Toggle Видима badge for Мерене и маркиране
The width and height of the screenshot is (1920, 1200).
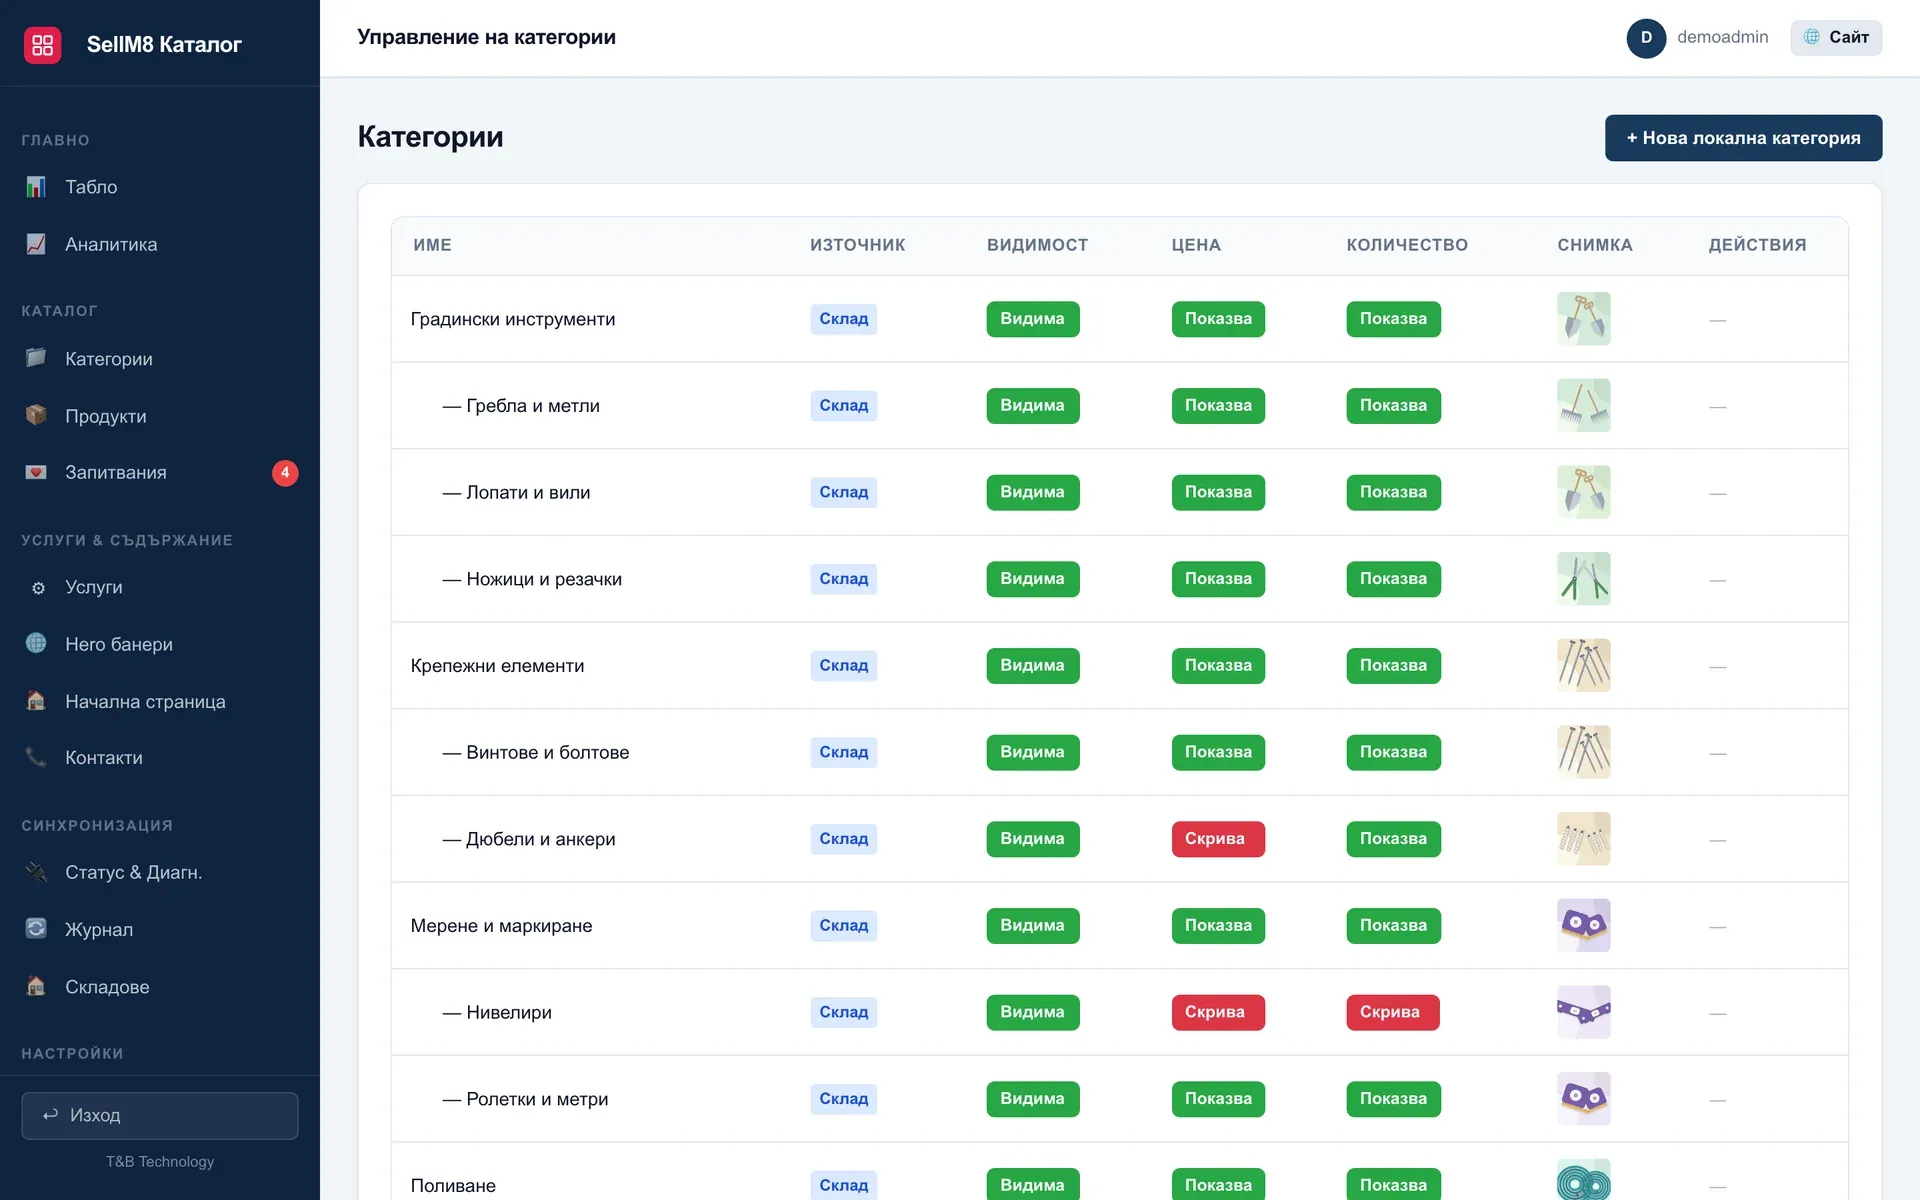pos(1032,926)
